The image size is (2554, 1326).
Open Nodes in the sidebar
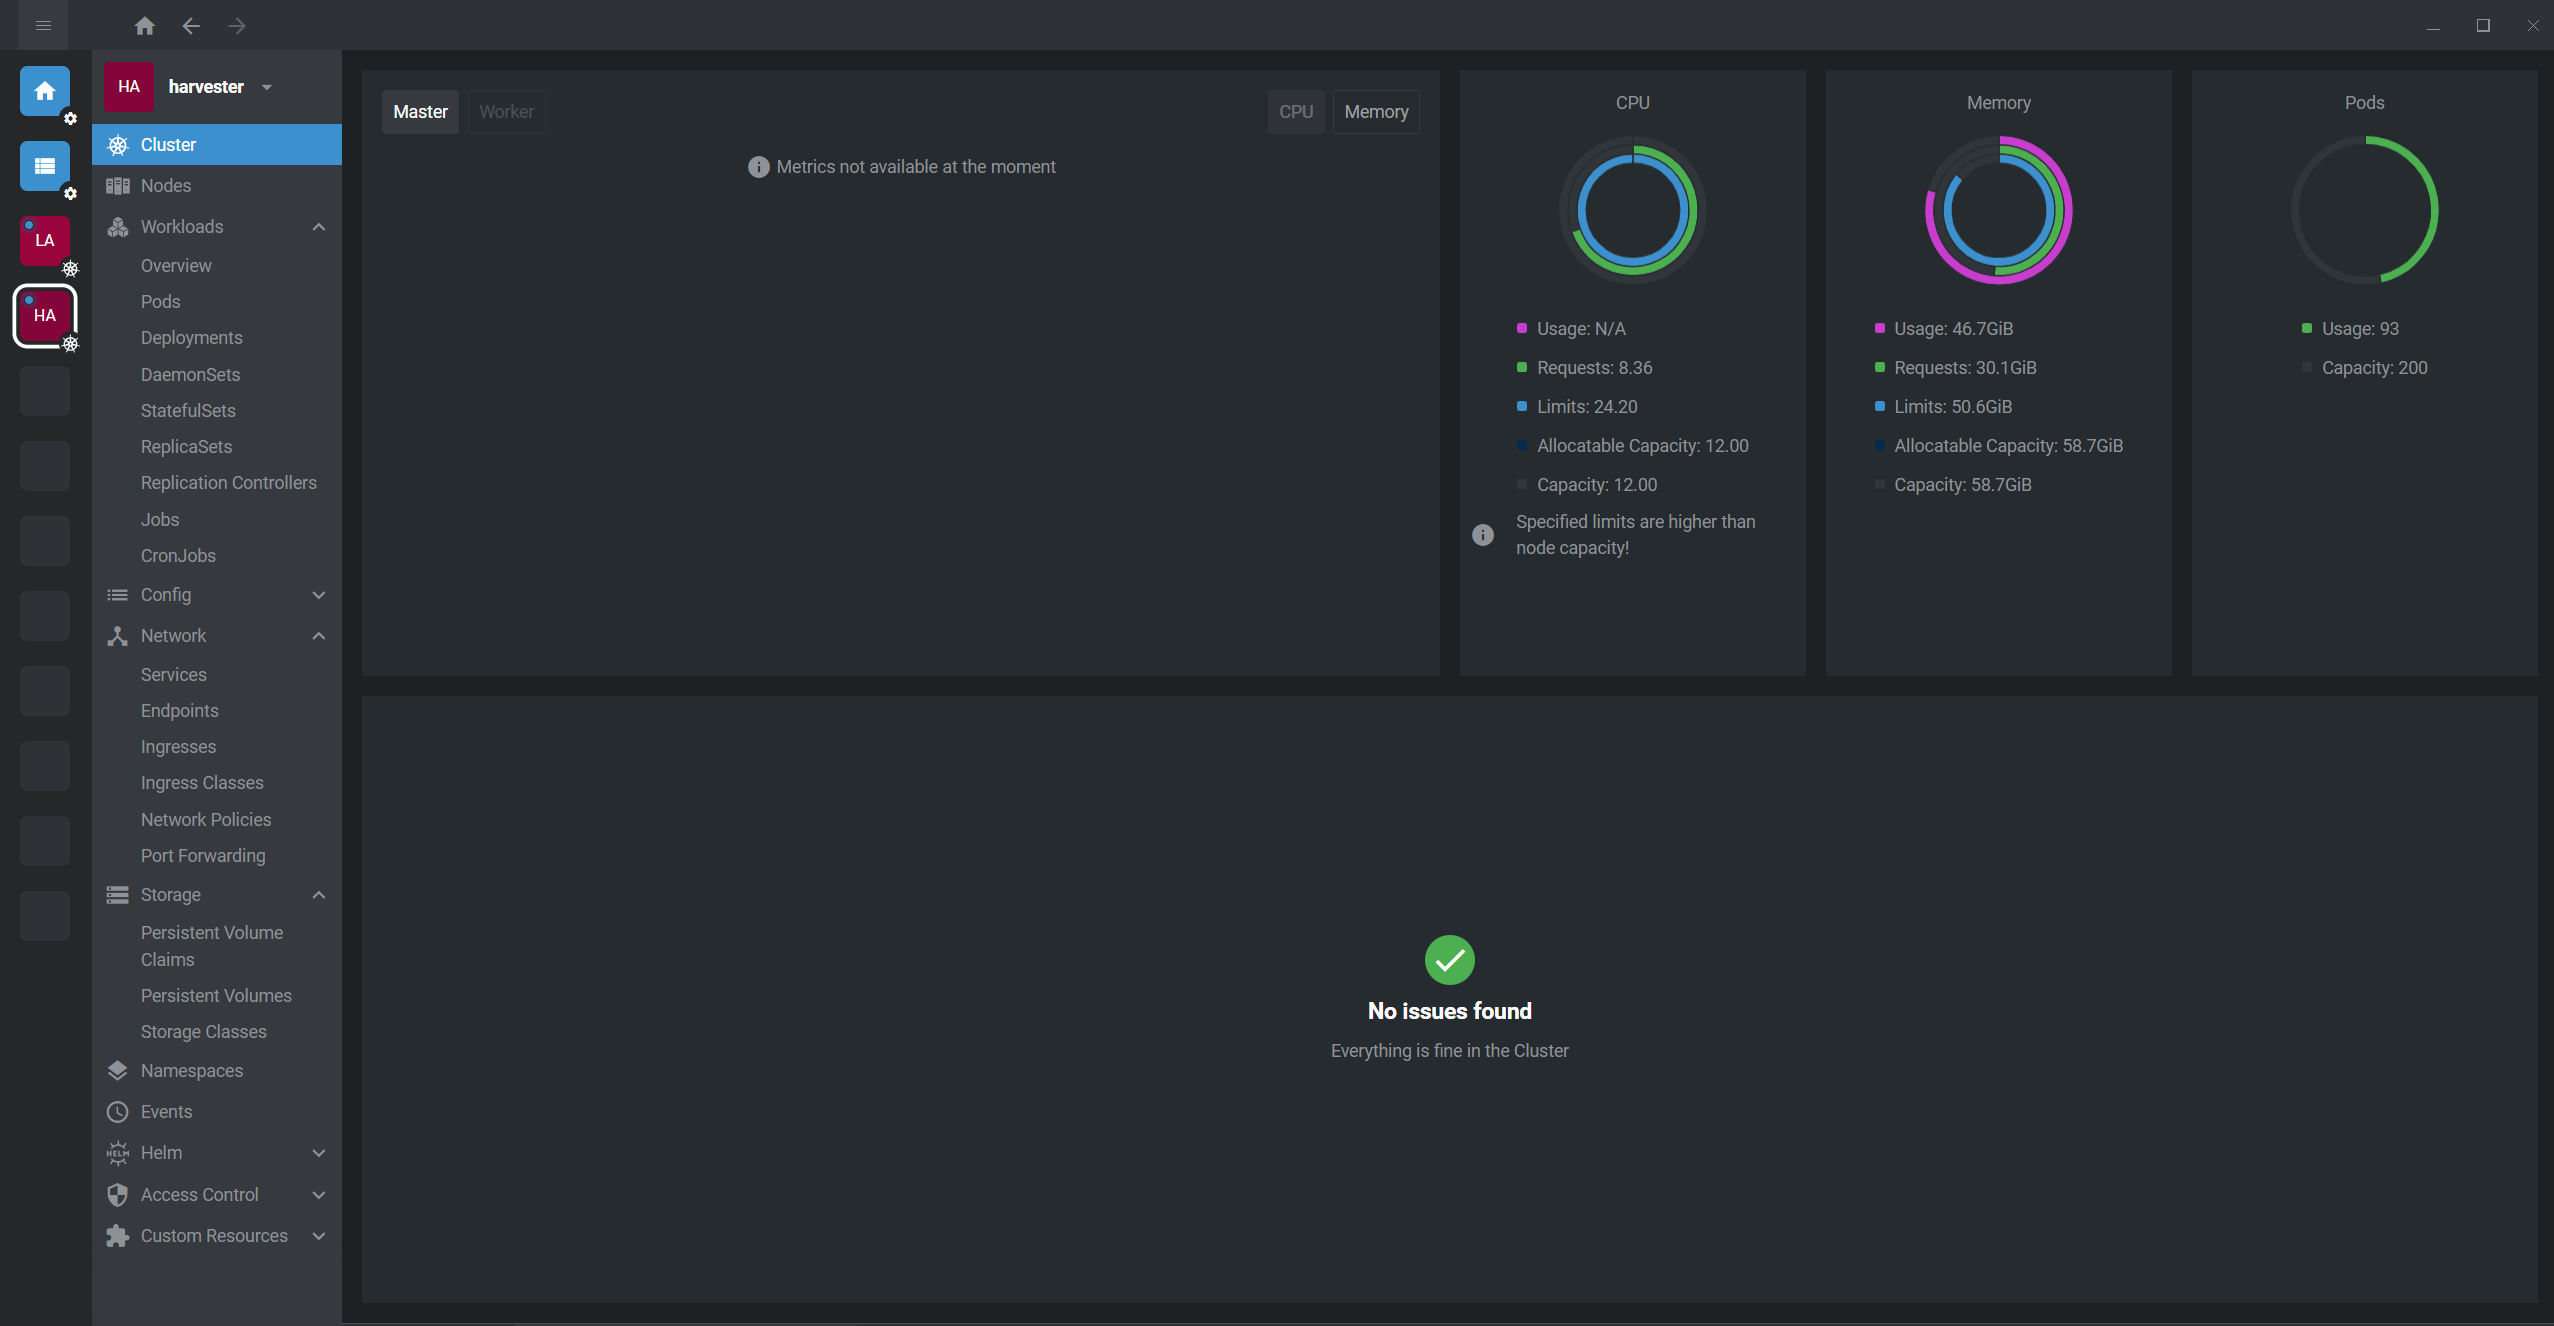pyautogui.click(x=166, y=186)
